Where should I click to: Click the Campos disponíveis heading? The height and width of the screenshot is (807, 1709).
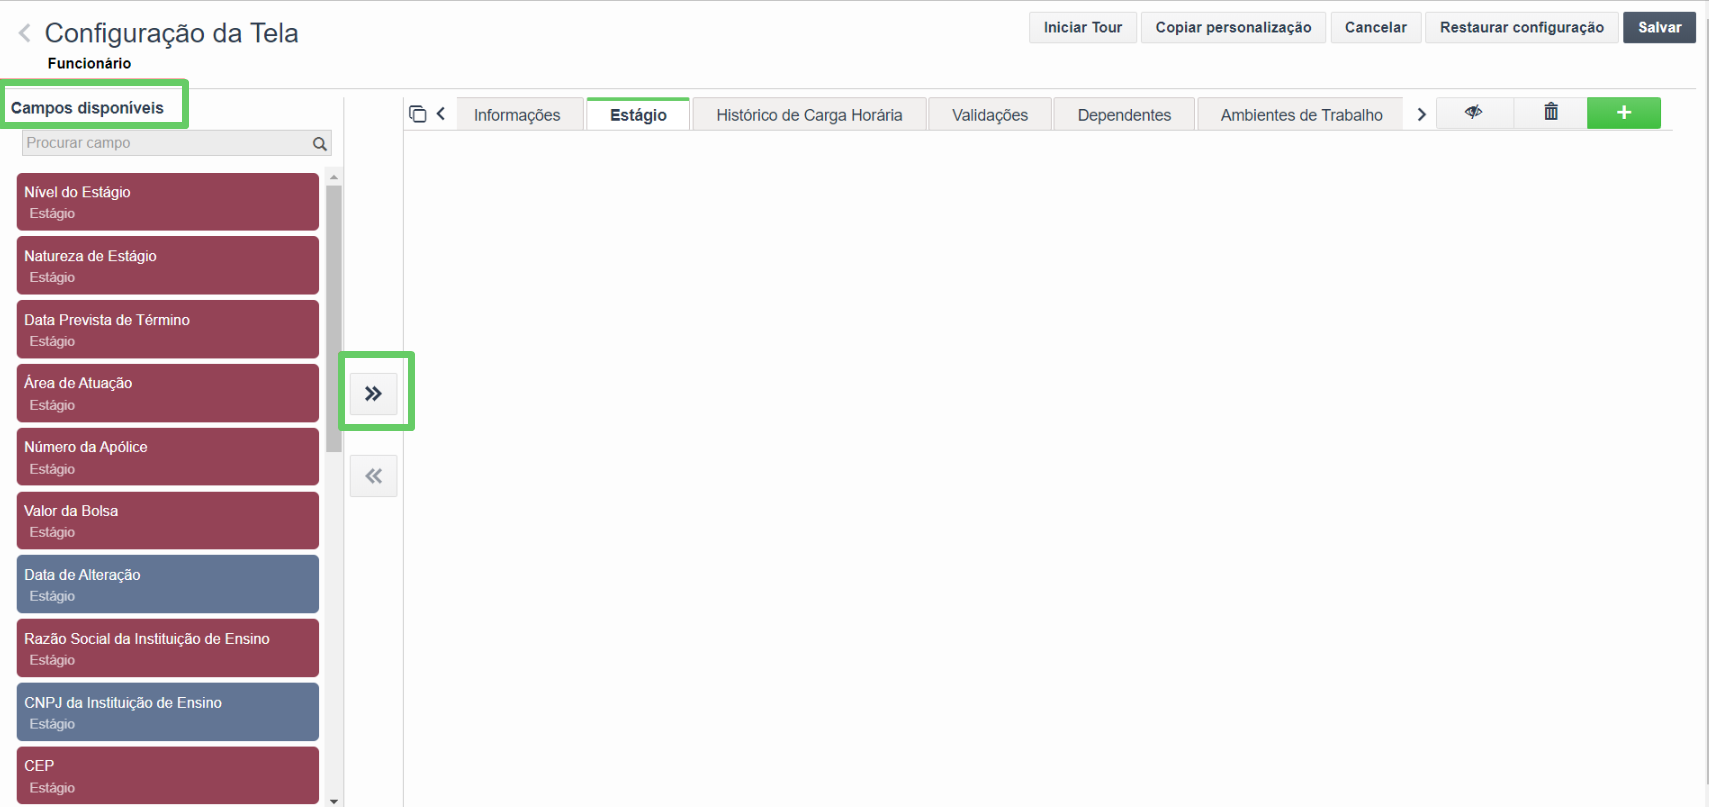pos(87,108)
